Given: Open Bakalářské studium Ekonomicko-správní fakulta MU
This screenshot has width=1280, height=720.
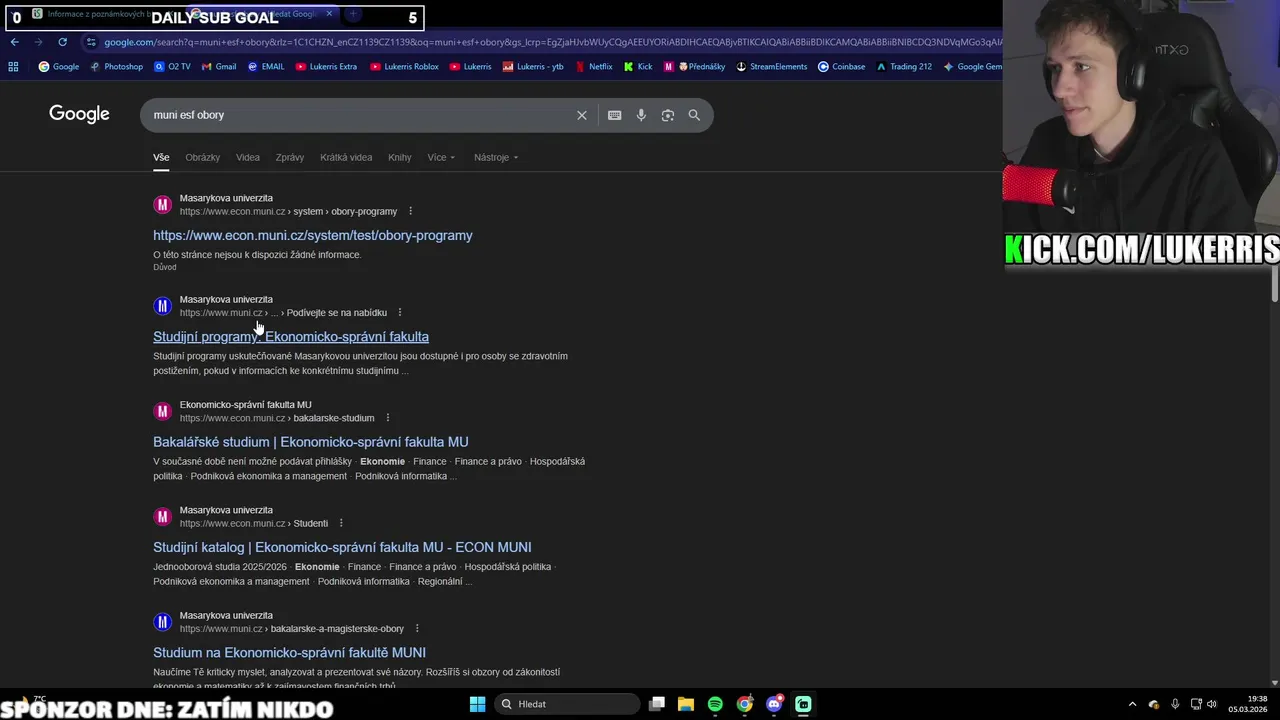Looking at the screenshot, I should (311, 442).
